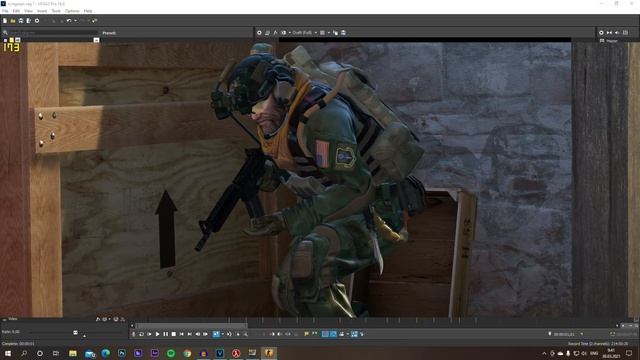The image size is (640, 360).
Task: Jump to project start
Action: (x=182, y=334)
